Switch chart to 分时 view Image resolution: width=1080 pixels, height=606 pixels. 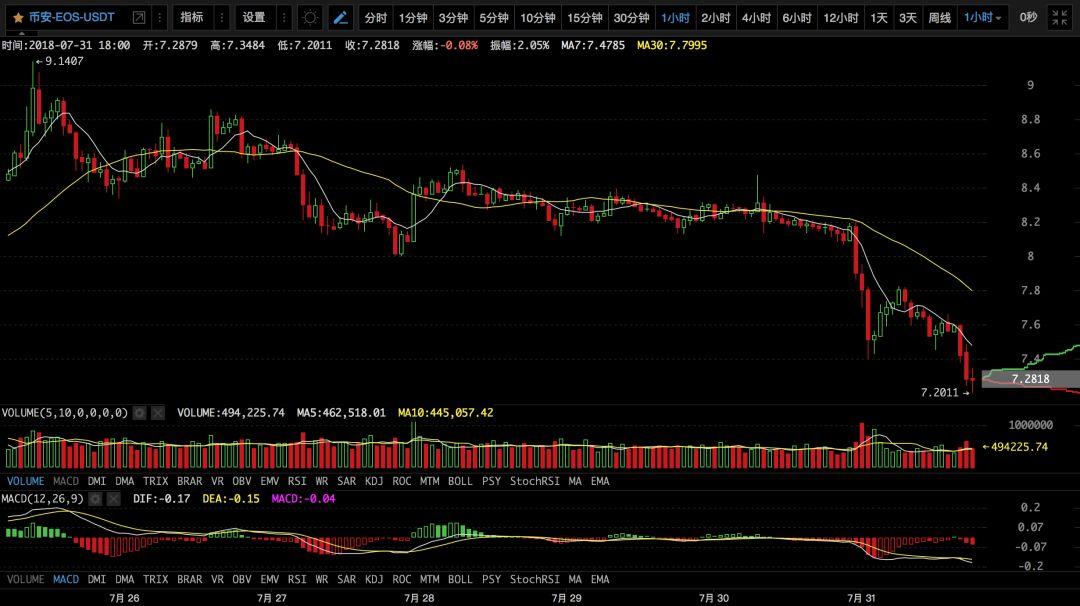[375, 18]
